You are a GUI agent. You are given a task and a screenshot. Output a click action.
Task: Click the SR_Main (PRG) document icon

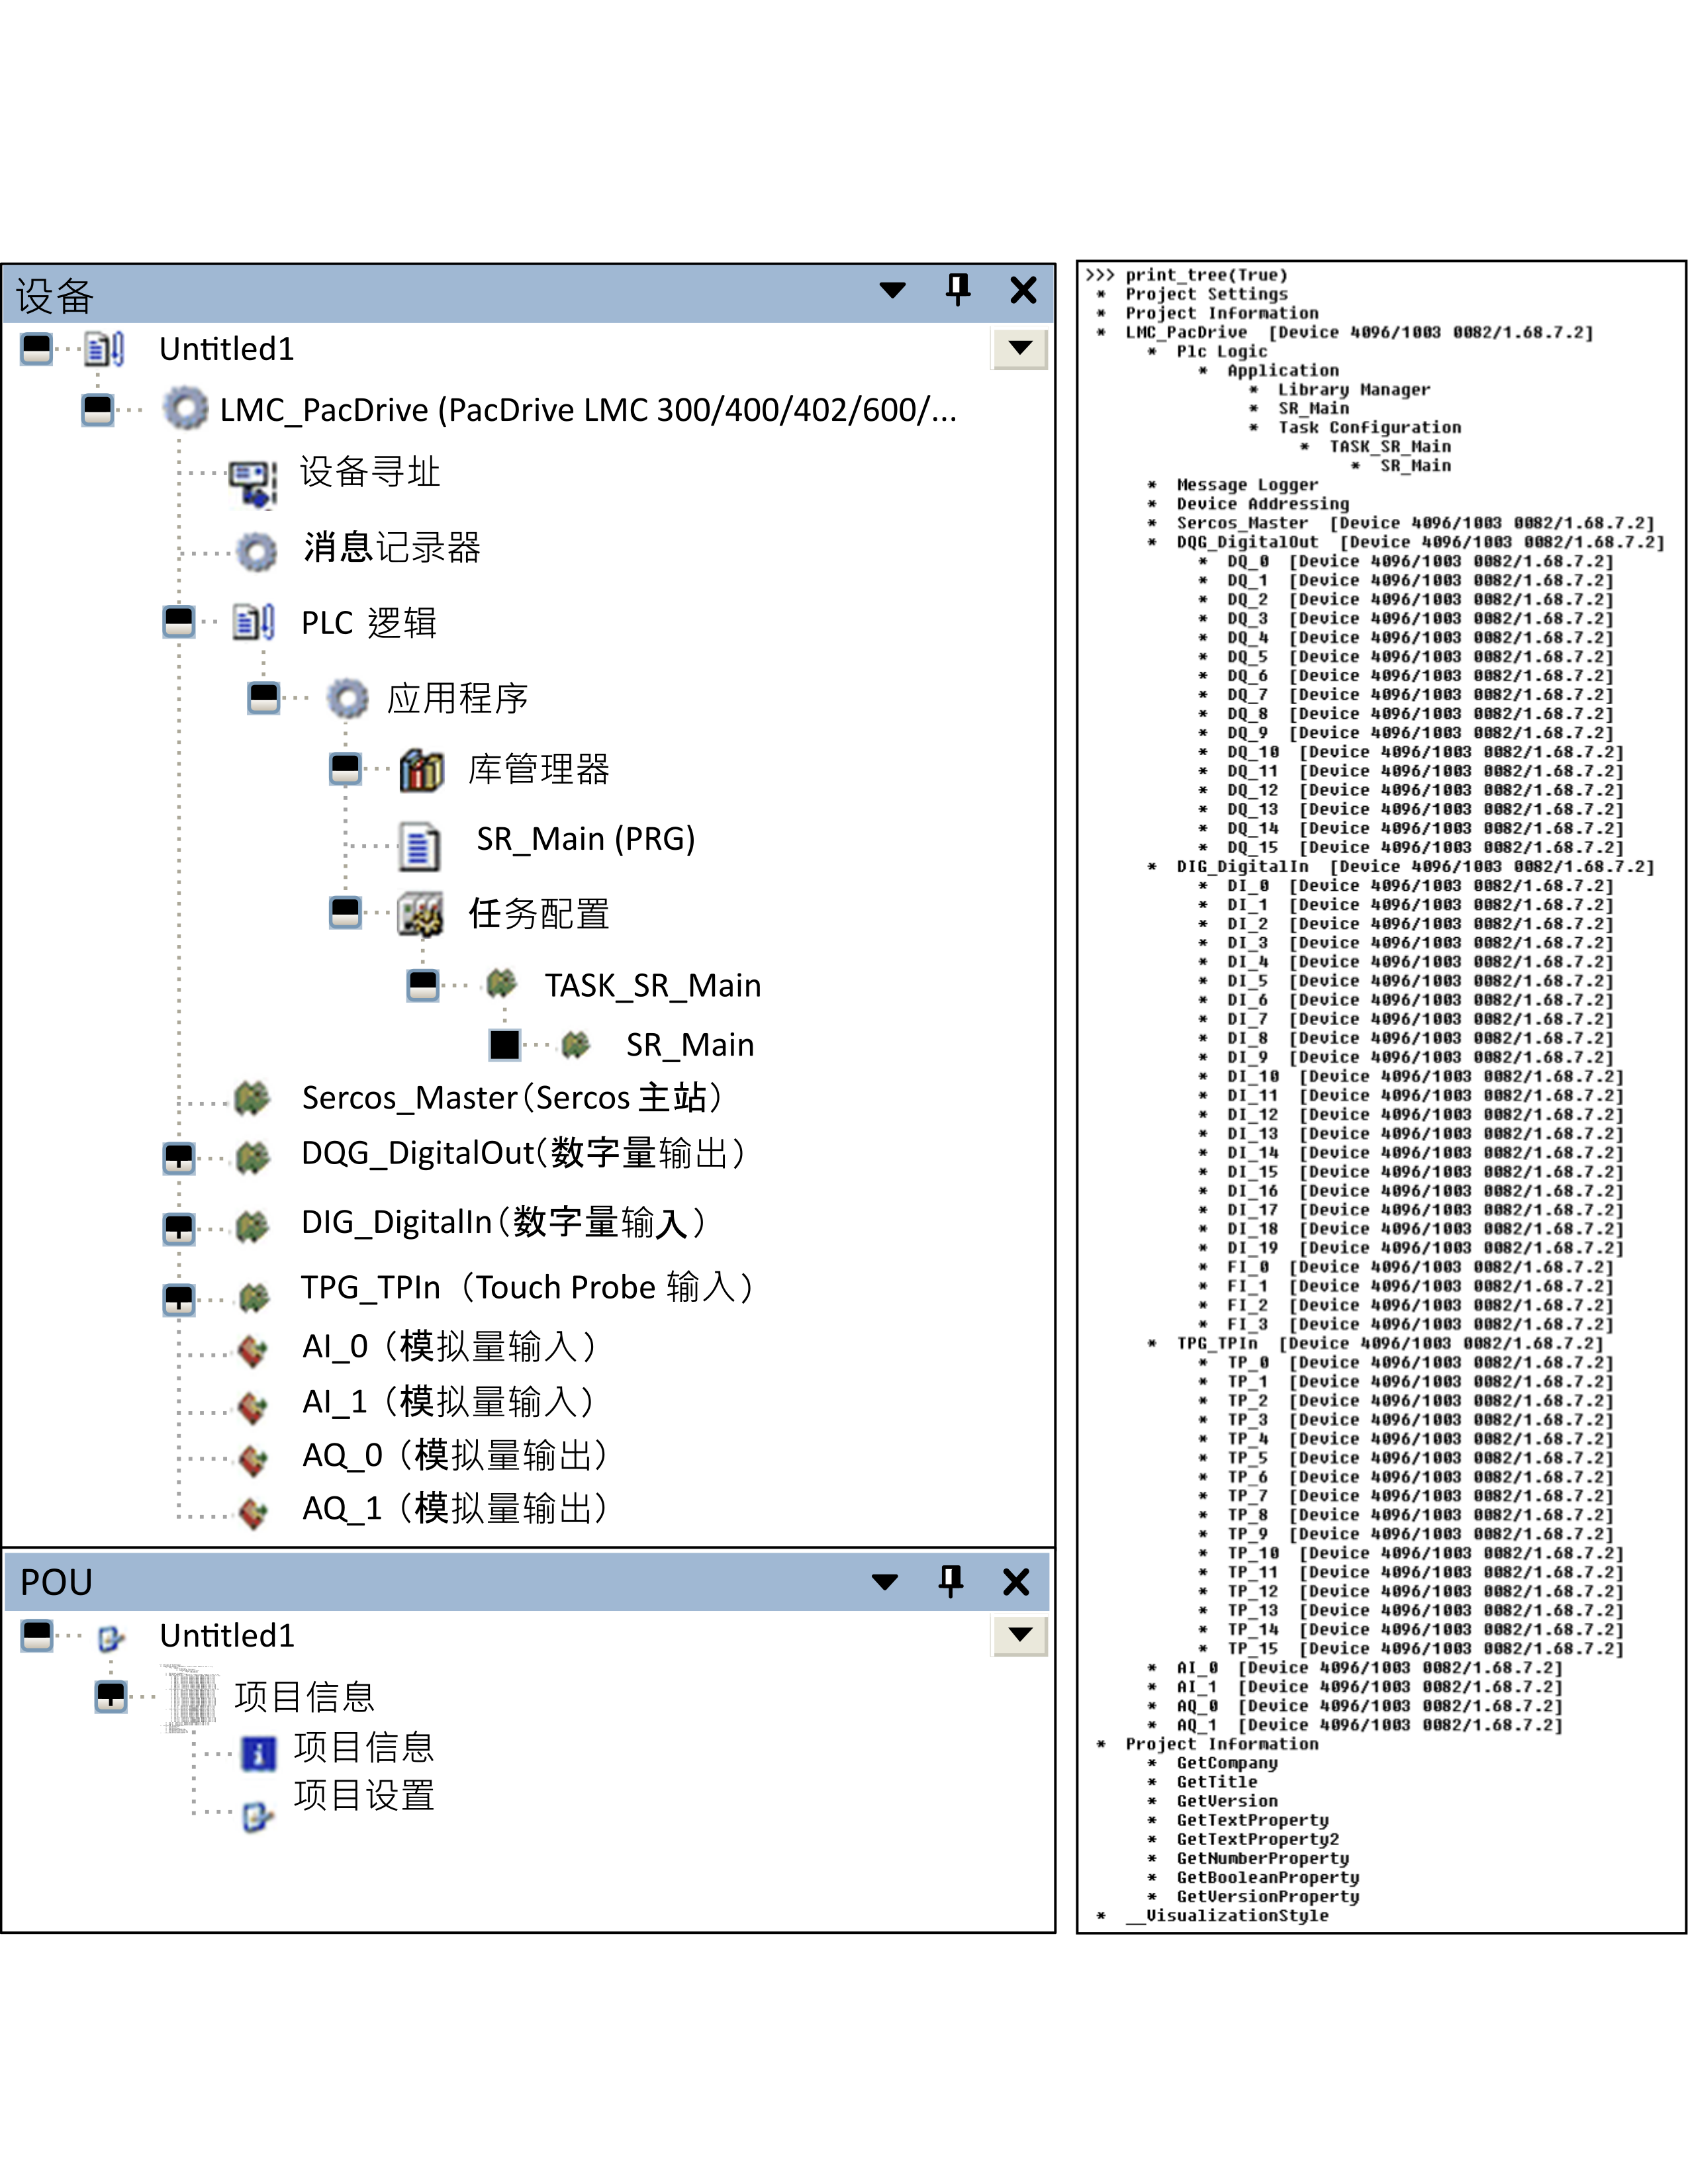pos(419,845)
